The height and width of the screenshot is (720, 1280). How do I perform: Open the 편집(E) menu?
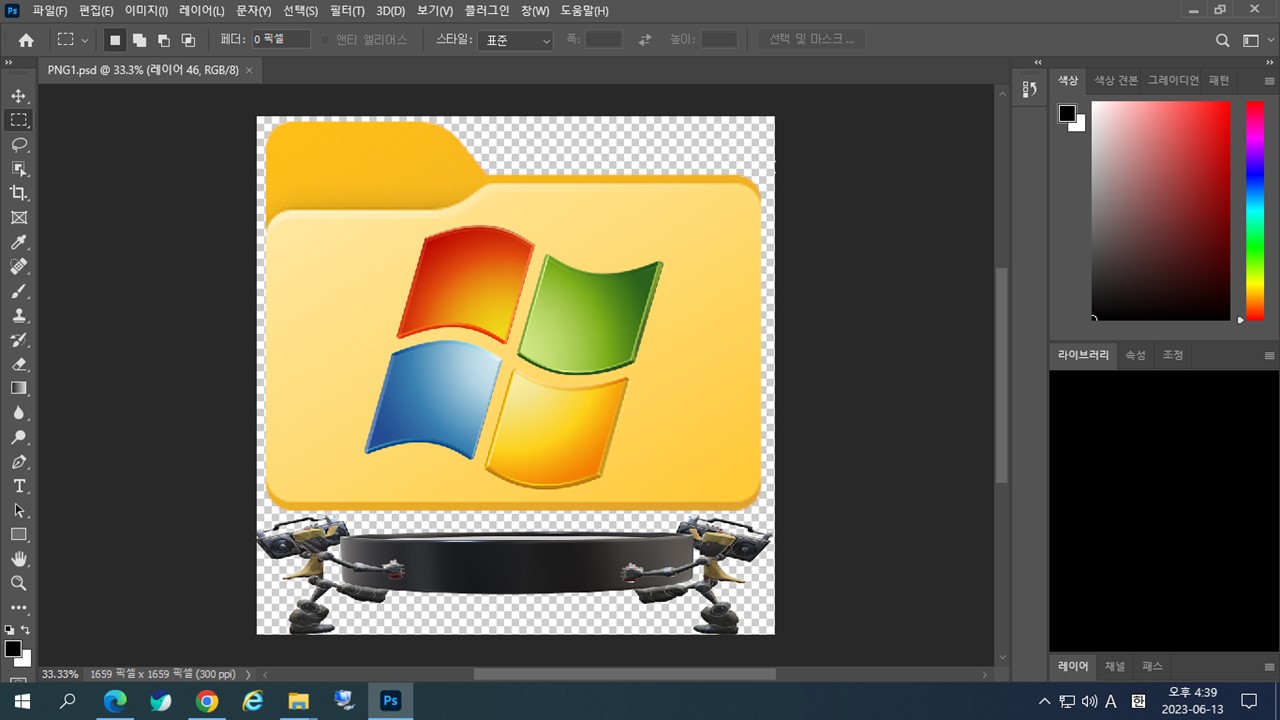click(97, 11)
